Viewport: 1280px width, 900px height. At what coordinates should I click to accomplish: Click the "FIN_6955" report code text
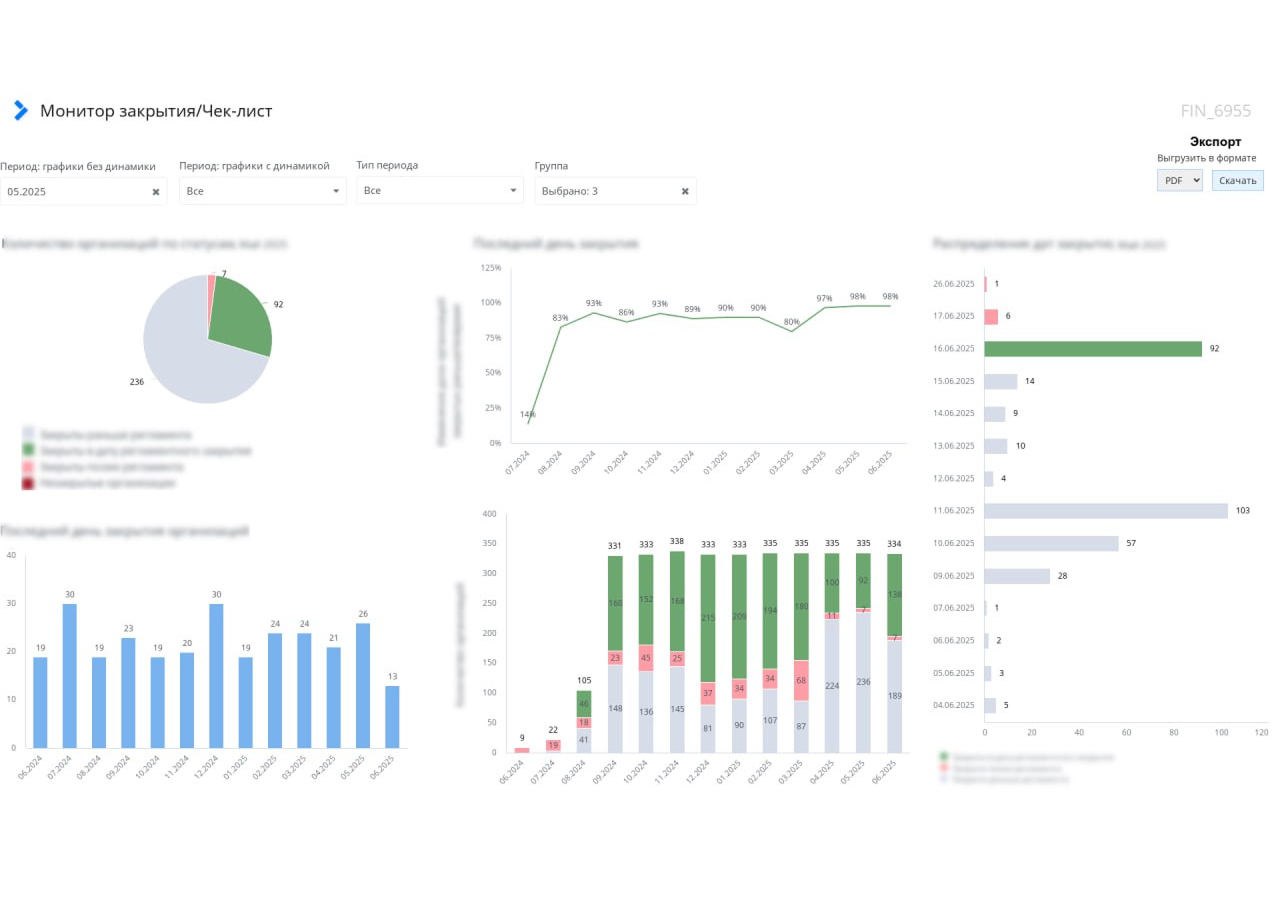(1216, 111)
